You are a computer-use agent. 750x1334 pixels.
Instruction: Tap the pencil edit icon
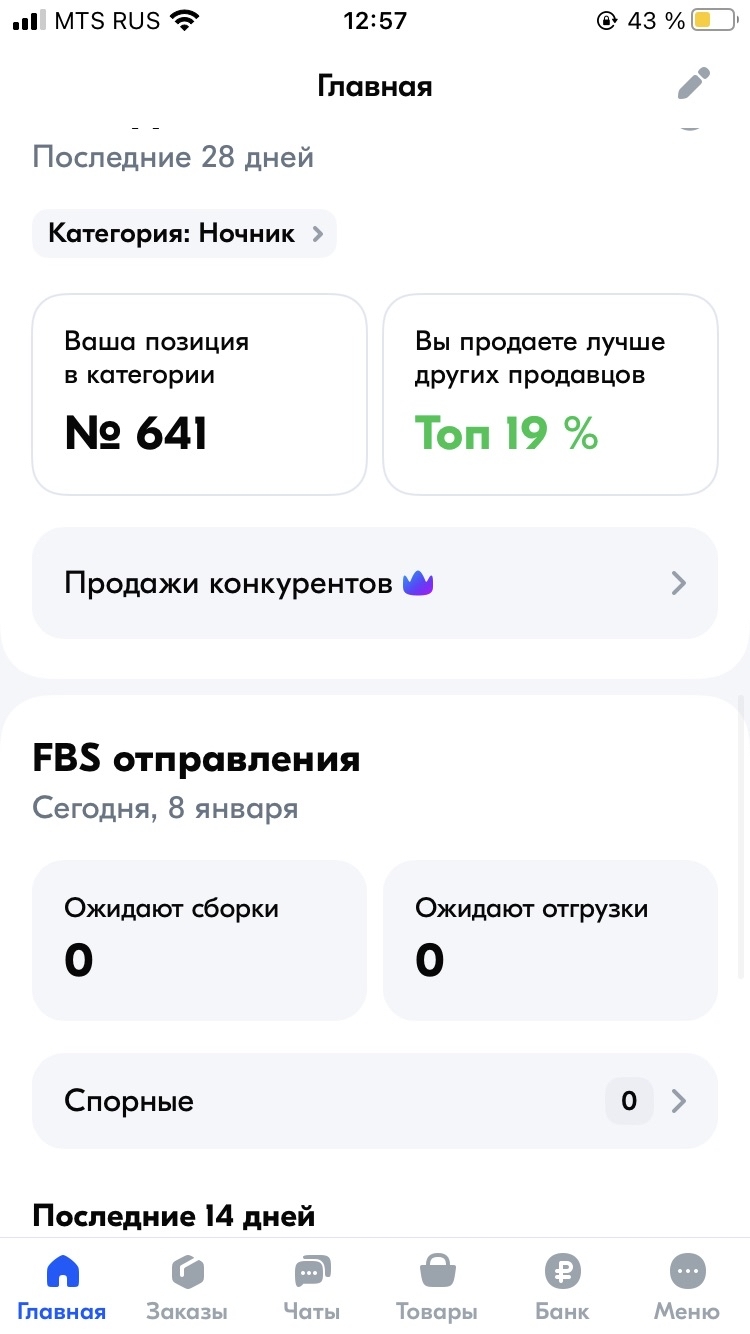[693, 84]
